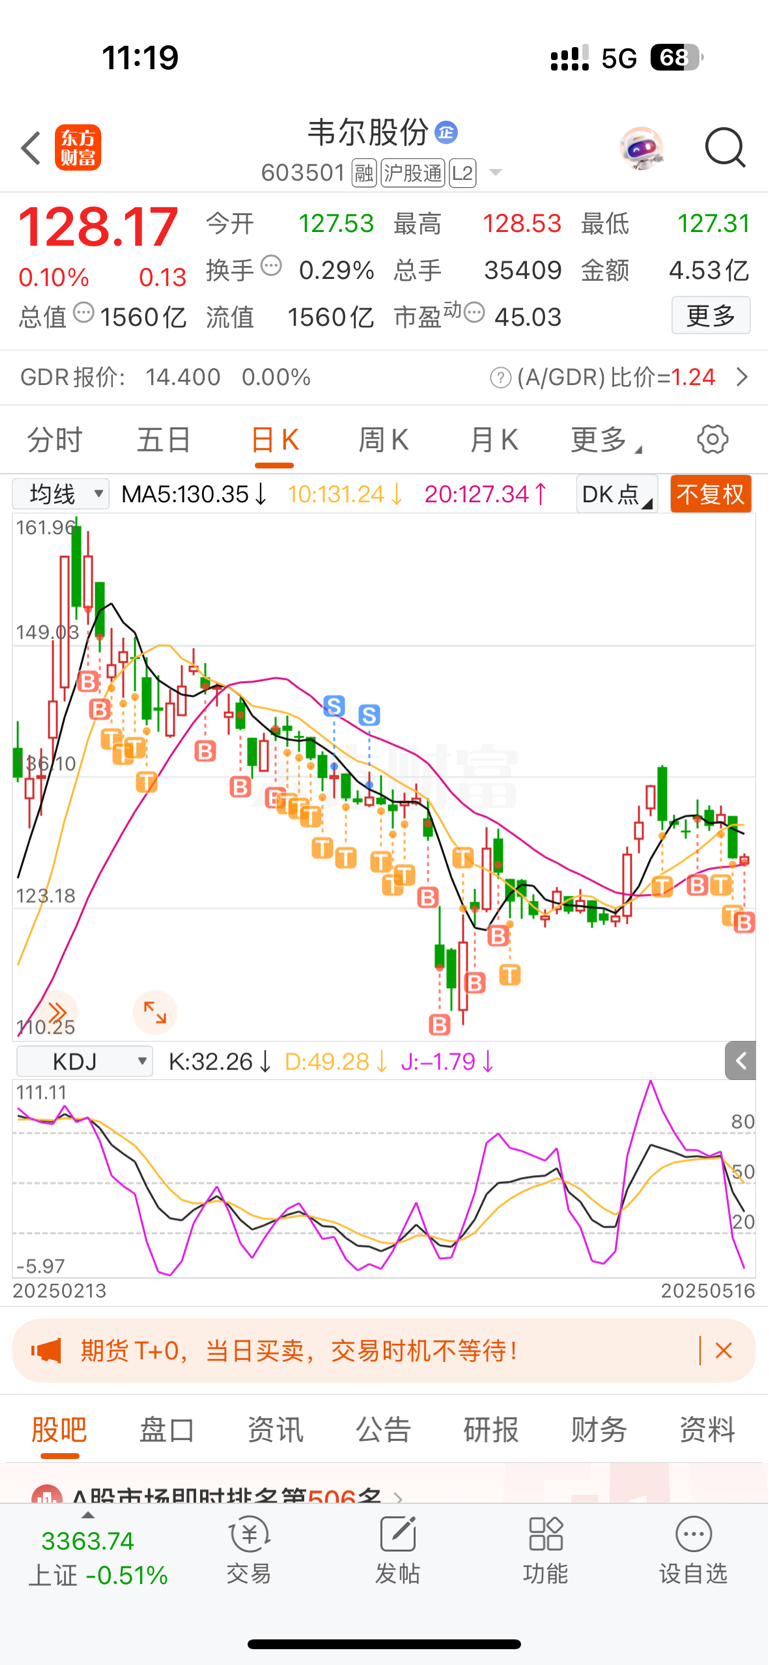
Task: Switch to the 财务 tab
Action: coord(599,1429)
